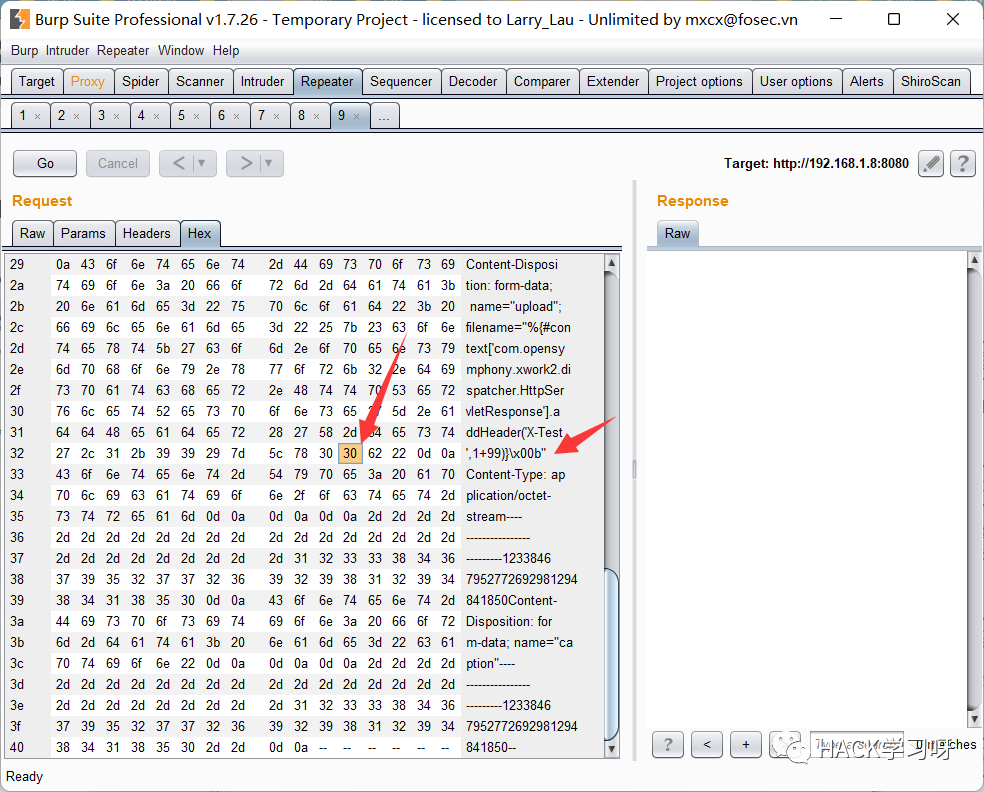Screen dimensions: 984x792
Task: Switch to the Proxy tab
Action: (x=88, y=82)
